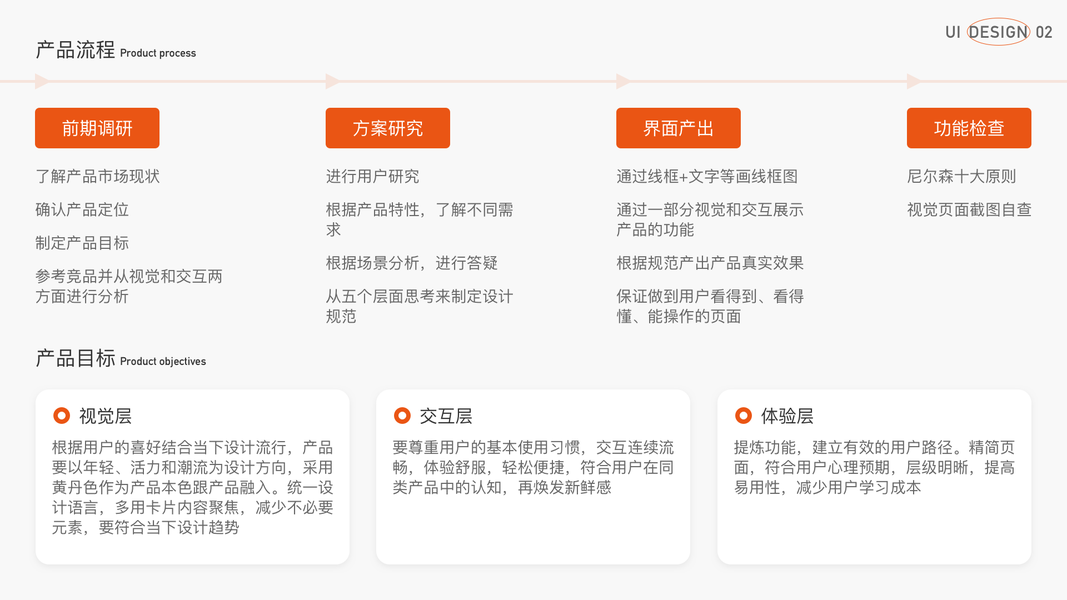The width and height of the screenshot is (1067, 600).
Task: Click the text 制定产品目标
Action: pos(82,243)
